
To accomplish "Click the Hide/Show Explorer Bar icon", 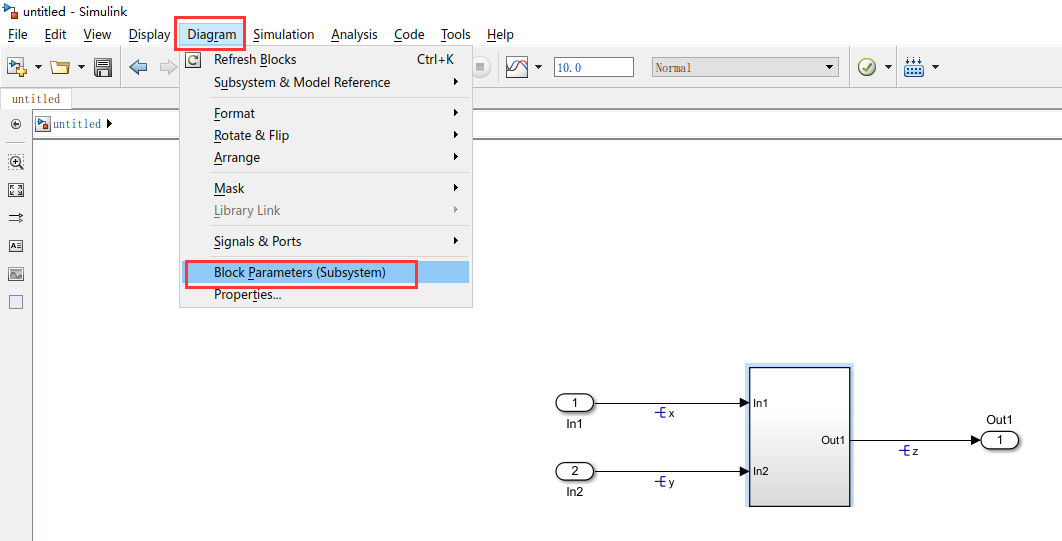I will (16, 124).
